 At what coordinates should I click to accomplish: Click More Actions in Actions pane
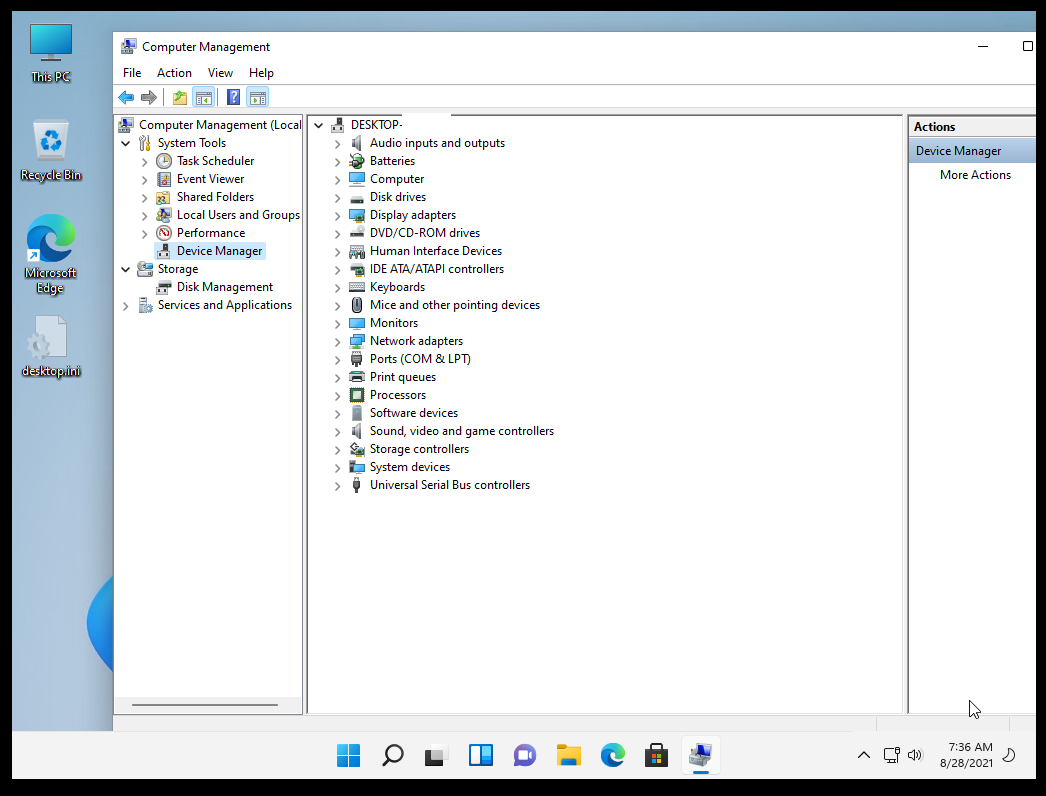click(975, 175)
